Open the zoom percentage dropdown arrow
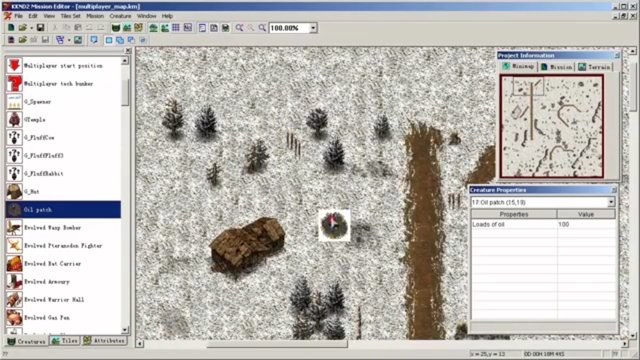Viewport: 640px width, 360px height. (x=313, y=28)
